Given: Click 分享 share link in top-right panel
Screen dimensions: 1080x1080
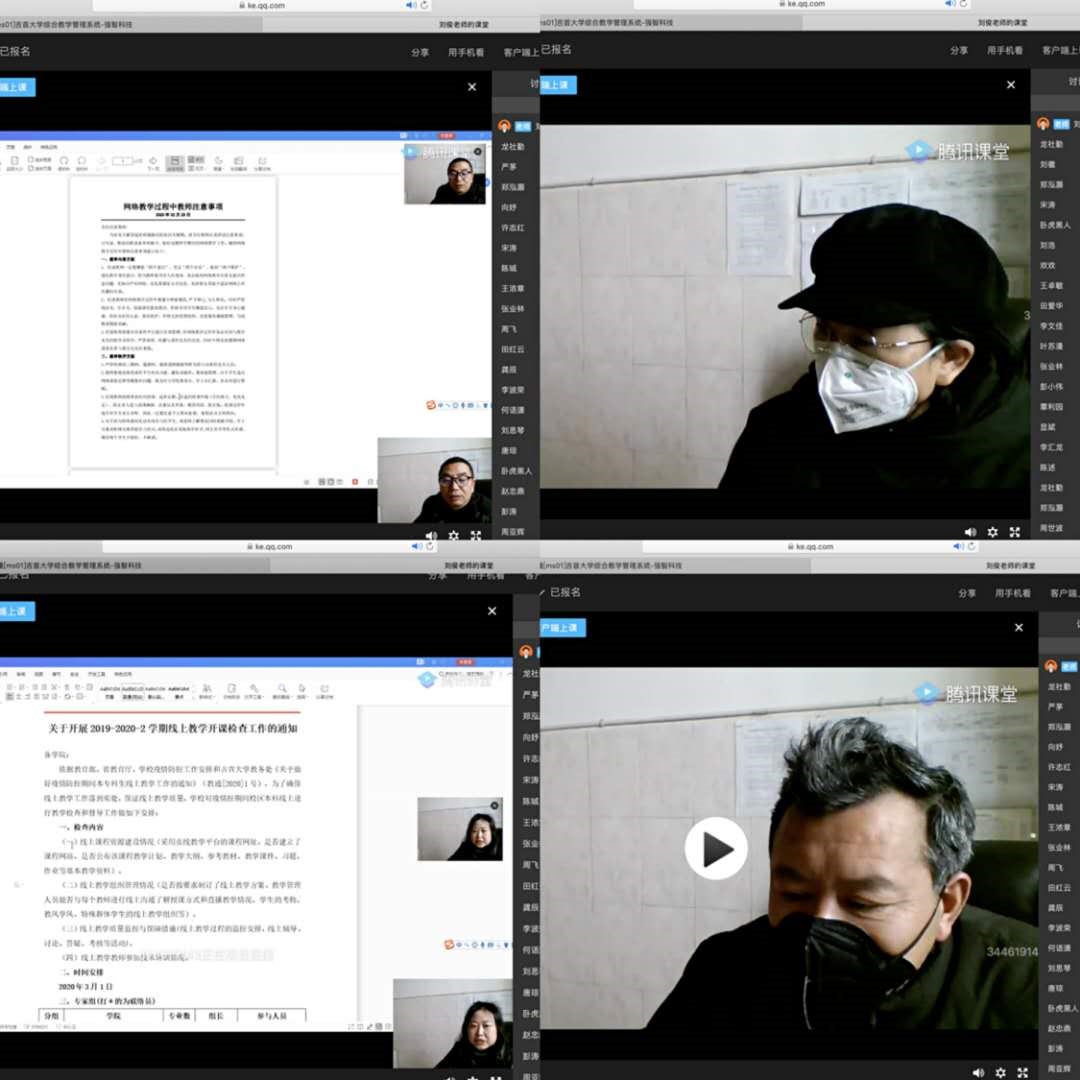Looking at the screenshot, I should (959, 50).
